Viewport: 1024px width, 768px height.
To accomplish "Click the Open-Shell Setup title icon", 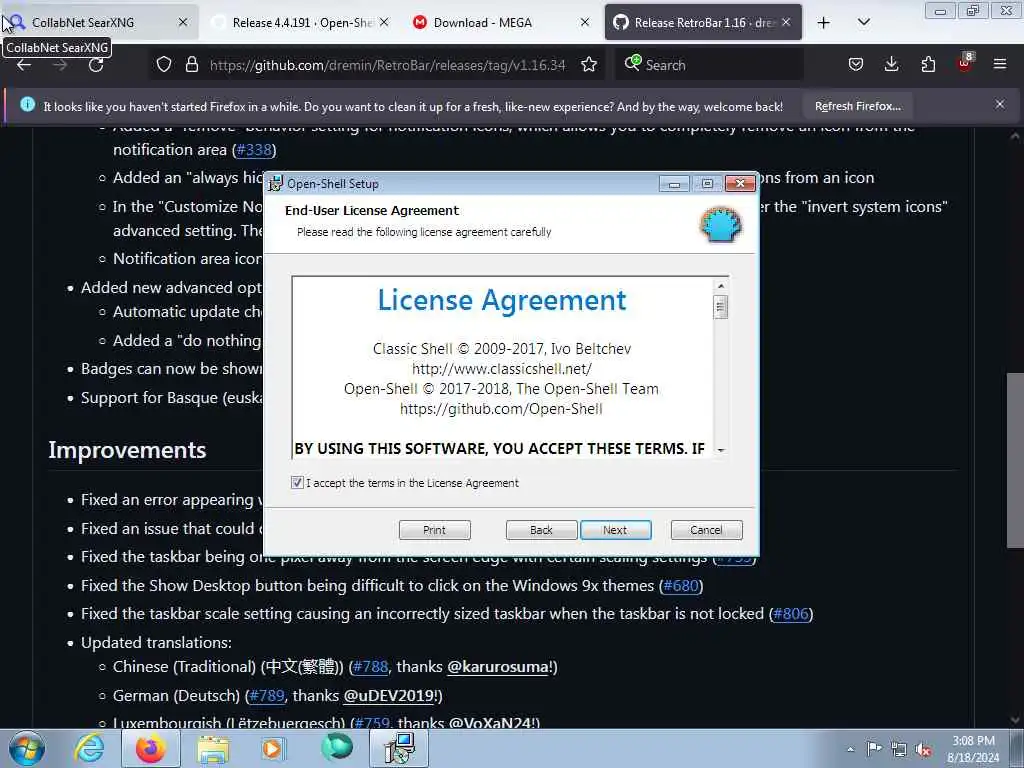I will 276,184.
